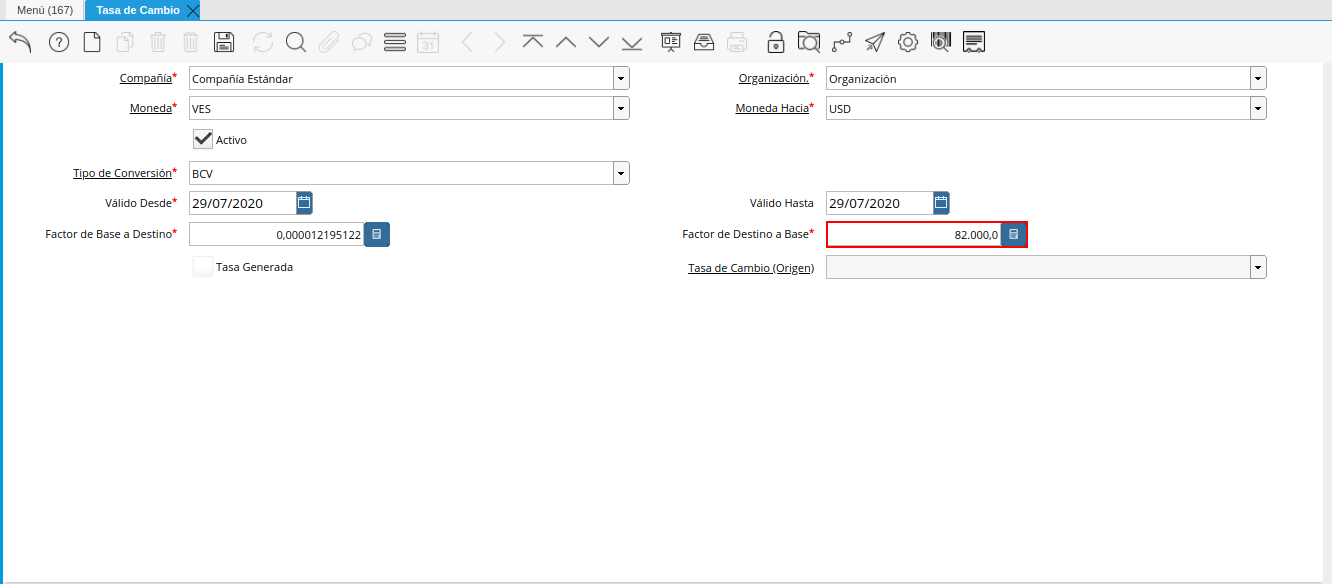The width and height of the screenshot is (1332, 584).
Task: Click the Tipo de Conversión label link
Action: pyautogui.click(x=122, y=173)
